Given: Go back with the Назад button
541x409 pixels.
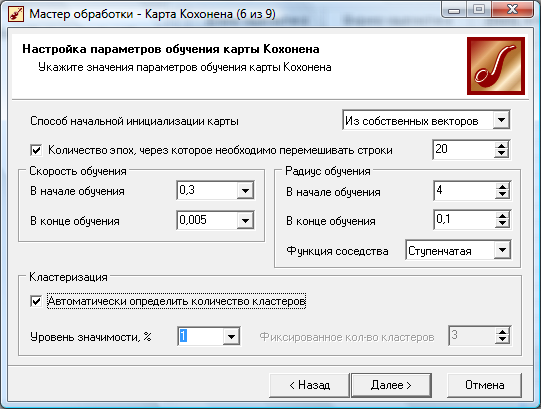Looking at the screenshot, I should (x=309, y=385).
